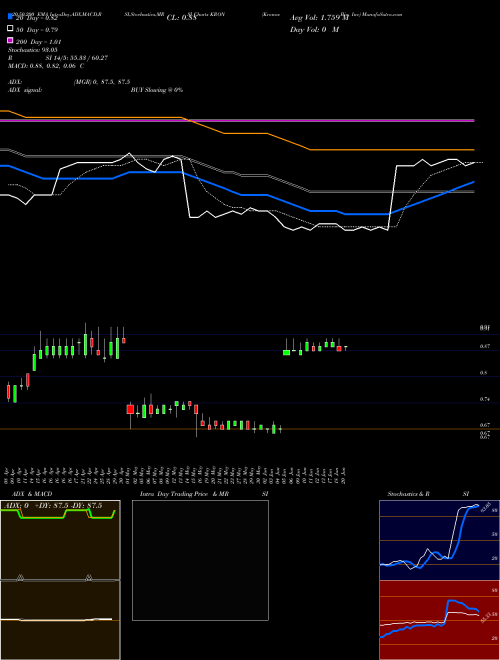
Task: Click the large red gap-down candle near 0.74
Action: coord(130,409)
